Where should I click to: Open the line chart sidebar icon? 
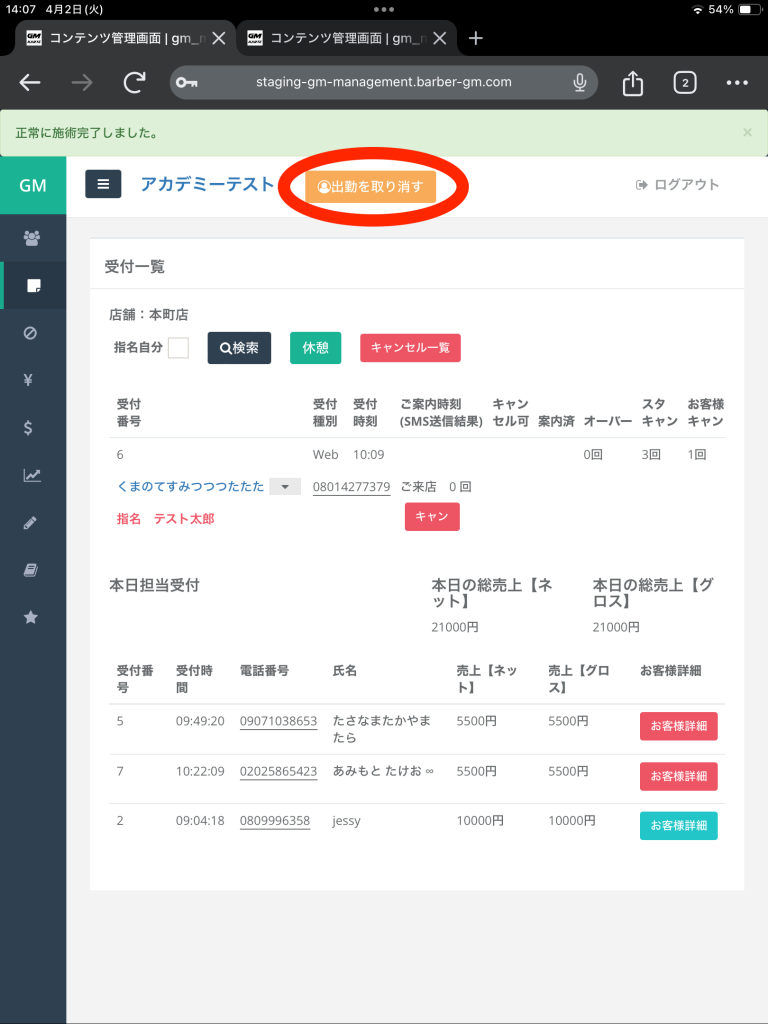32,476
